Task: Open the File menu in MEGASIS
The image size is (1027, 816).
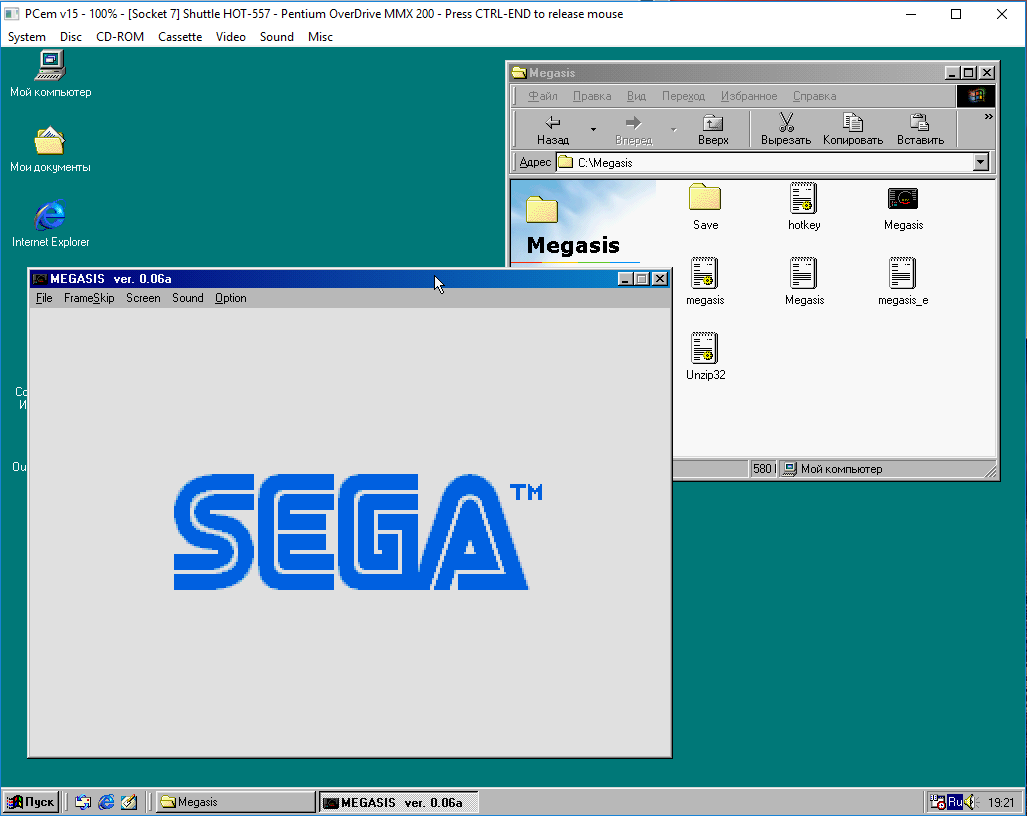Action: [43, 298]
